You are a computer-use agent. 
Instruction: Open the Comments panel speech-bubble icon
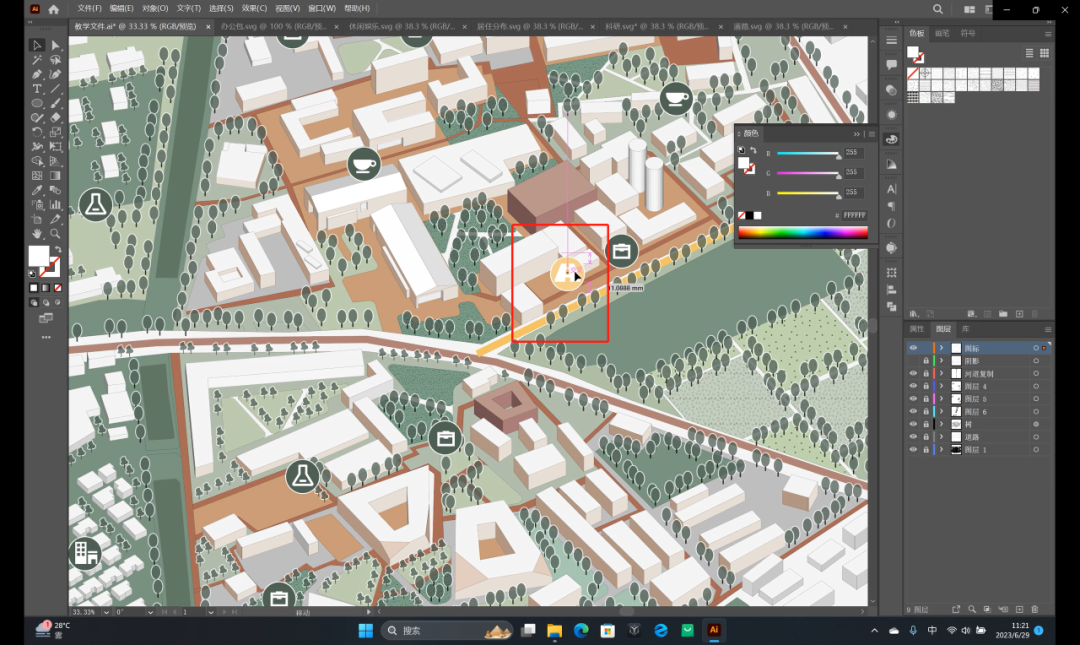pyautogui.click(x=891, y=65)
